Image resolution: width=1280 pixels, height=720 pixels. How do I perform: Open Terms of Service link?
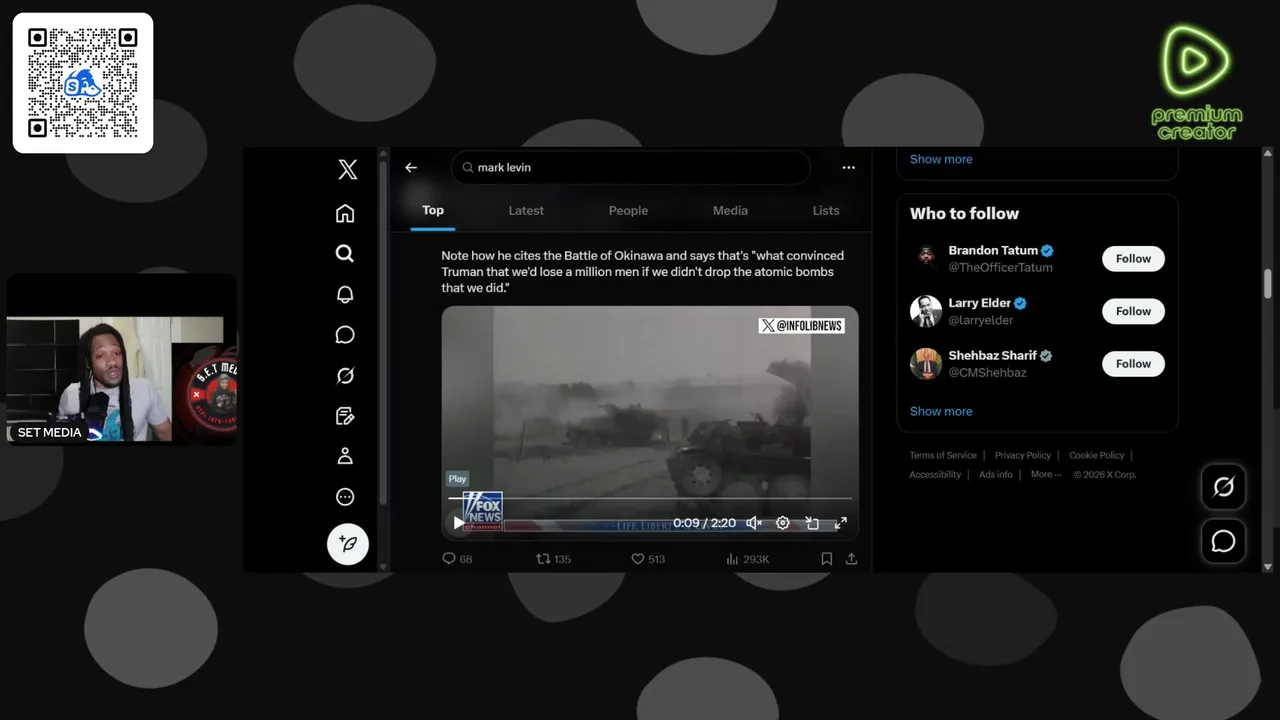[943, 455]
